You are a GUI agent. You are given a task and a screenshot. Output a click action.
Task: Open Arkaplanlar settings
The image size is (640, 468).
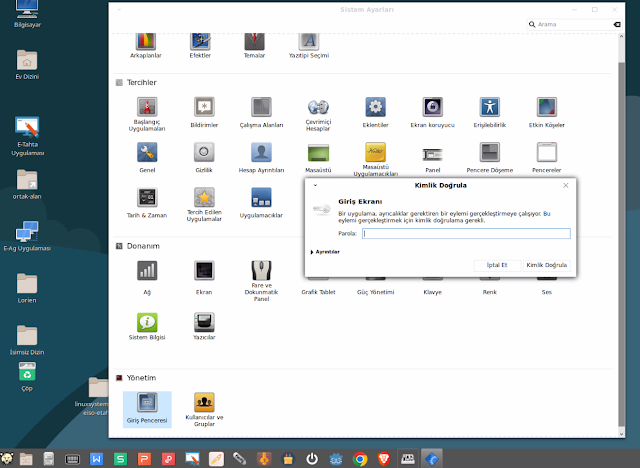point(146,46)
